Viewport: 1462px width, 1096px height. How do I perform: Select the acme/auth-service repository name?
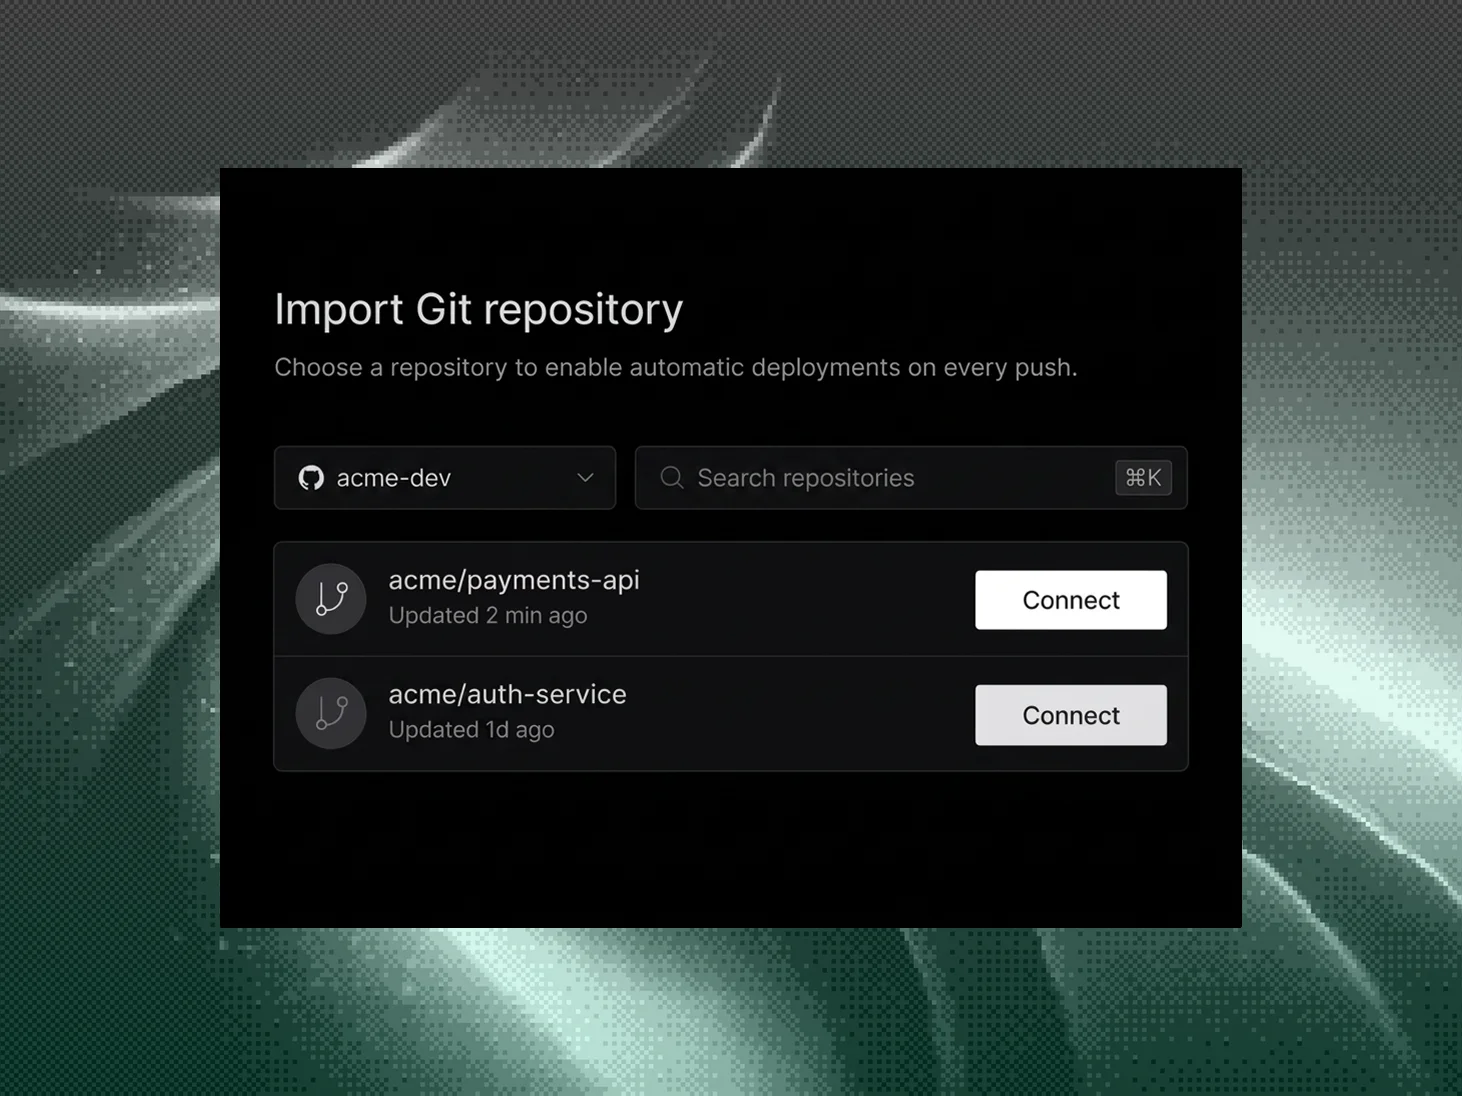pyautogui.click(x=507, y=694)
